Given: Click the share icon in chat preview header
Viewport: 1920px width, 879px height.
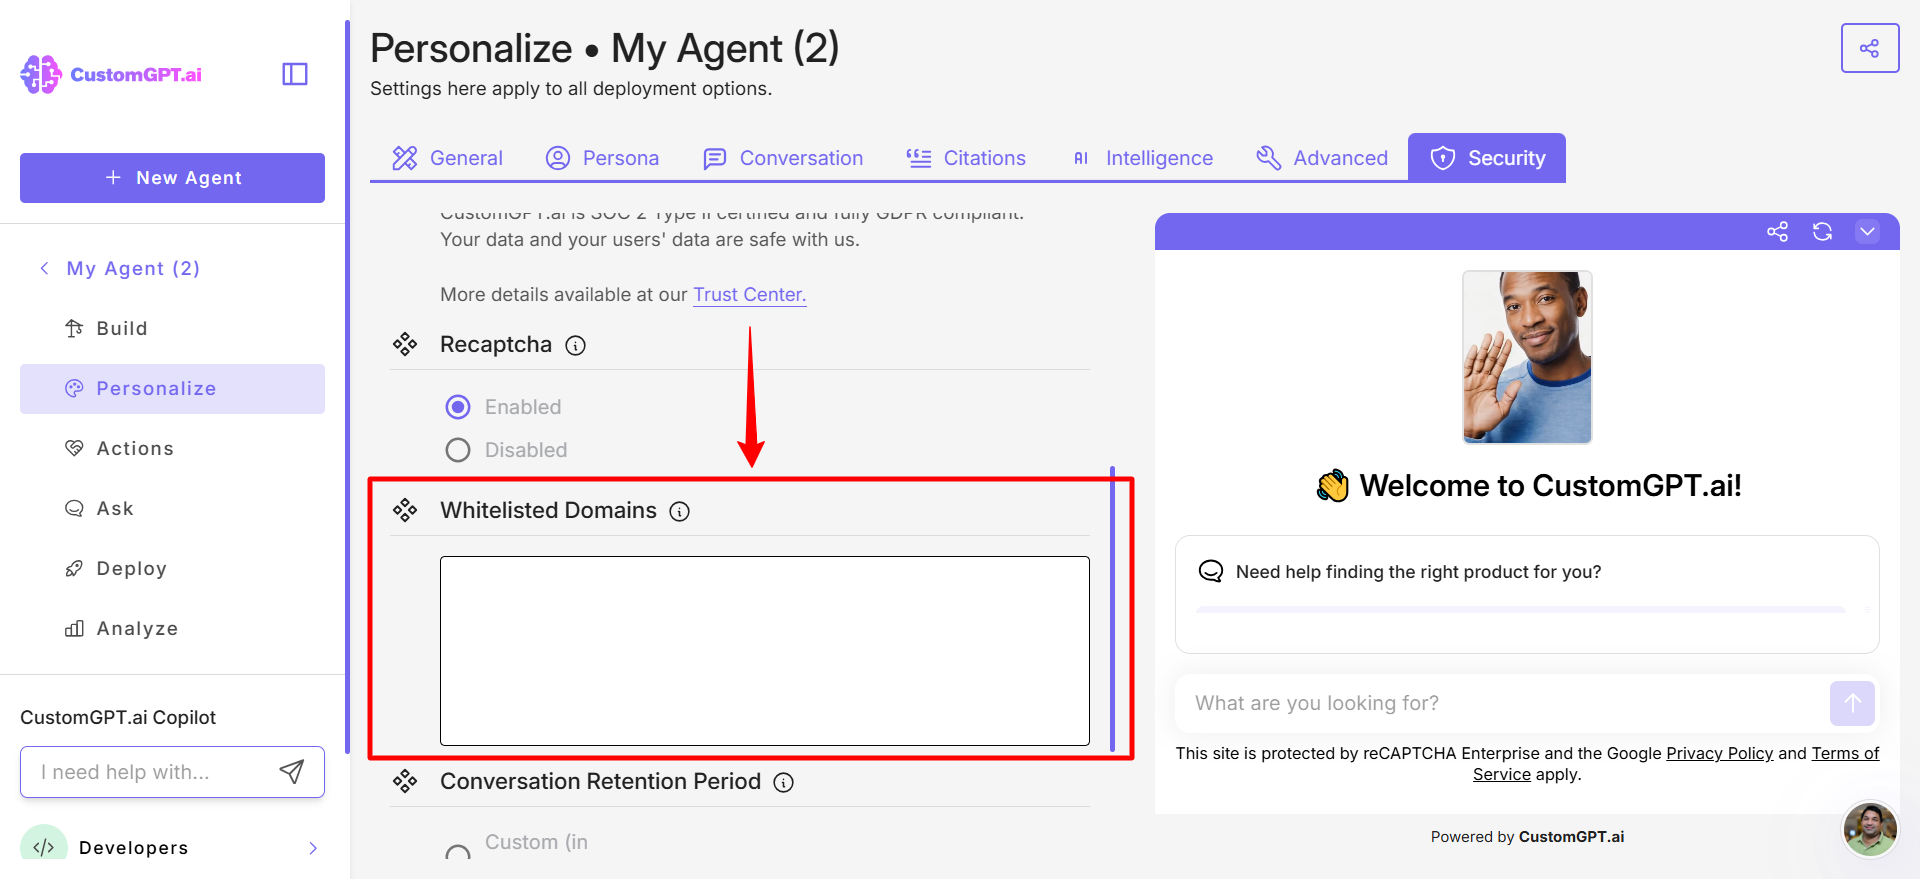Looking at the screenshot, I should point(1777,232).
